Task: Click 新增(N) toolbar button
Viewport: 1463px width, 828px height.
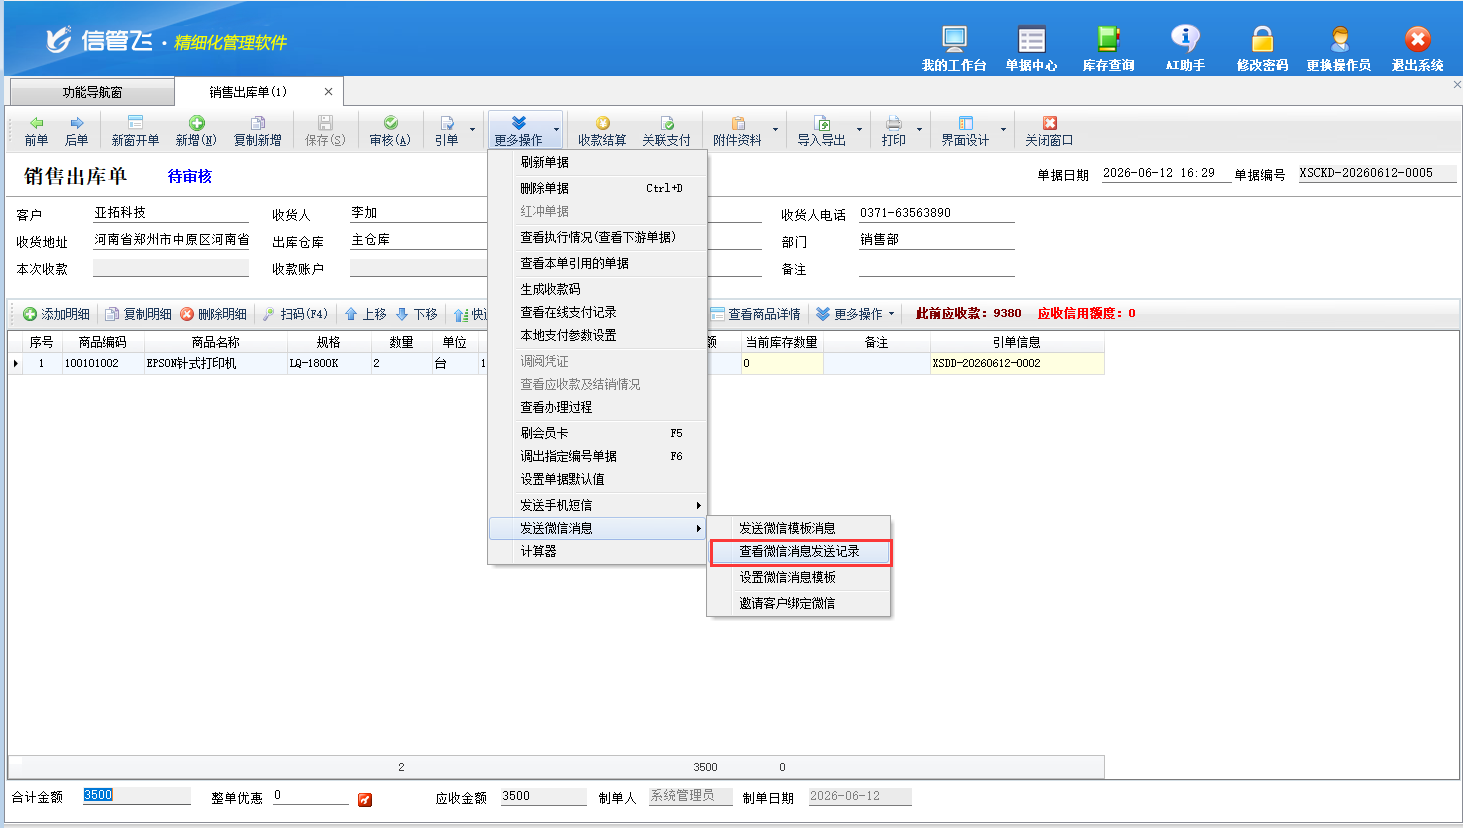Action: [196, 131]
